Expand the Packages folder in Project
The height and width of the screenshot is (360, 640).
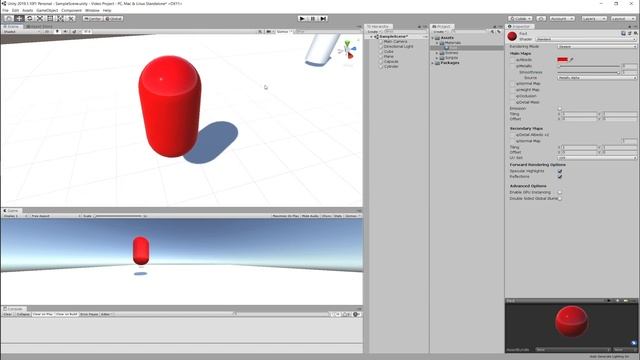click(x=433, y=63)
